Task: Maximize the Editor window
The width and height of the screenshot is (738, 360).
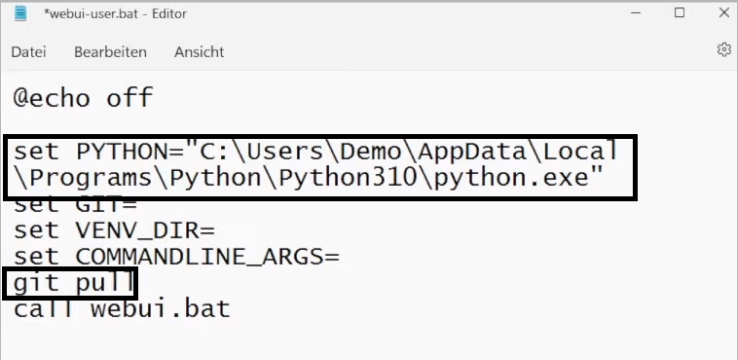Action: pyautogui.click(x=680, y=13)
